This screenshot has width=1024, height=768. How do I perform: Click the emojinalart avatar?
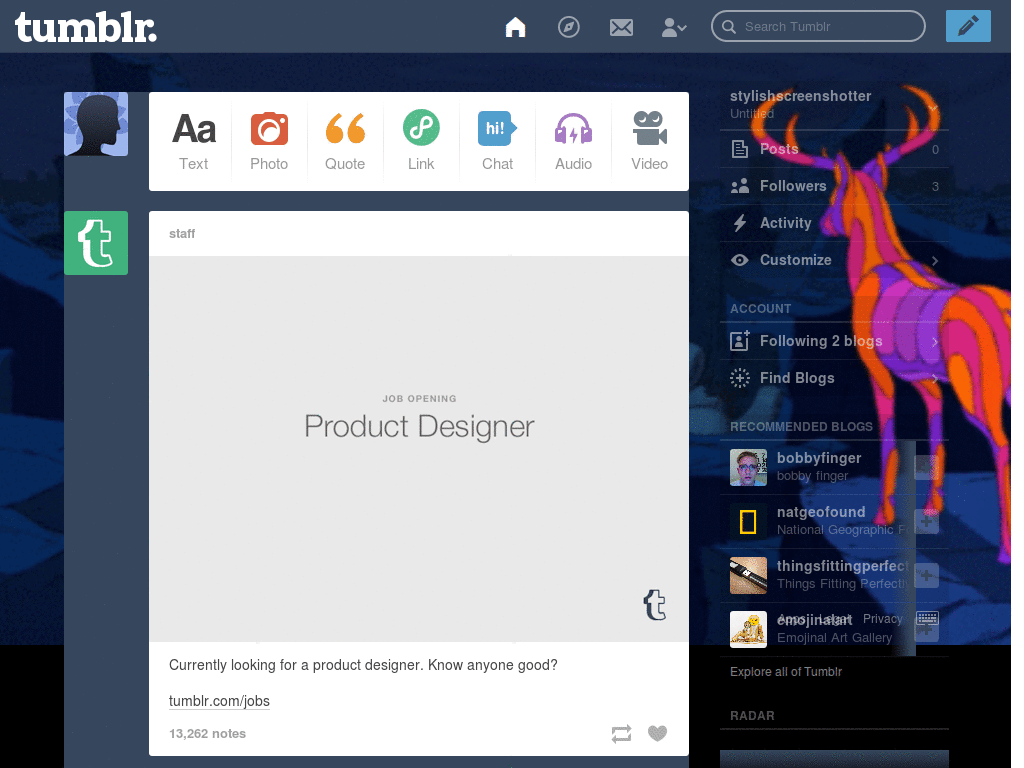748,629
